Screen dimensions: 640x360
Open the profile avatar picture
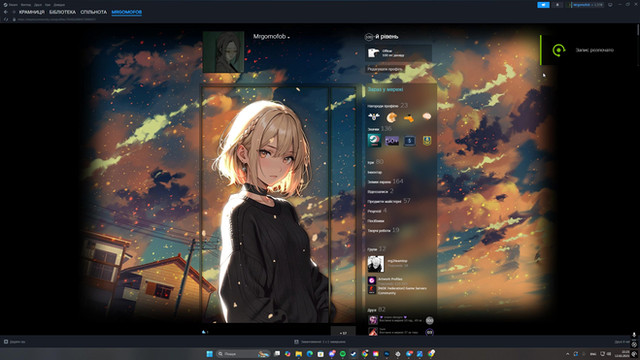coord(224,52)
